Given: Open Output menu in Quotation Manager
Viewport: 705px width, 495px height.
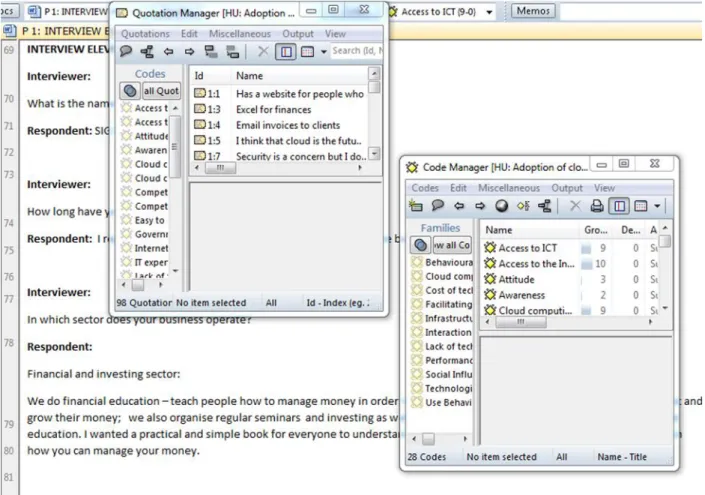Looking at the screenshot, I should coord(298,34).
